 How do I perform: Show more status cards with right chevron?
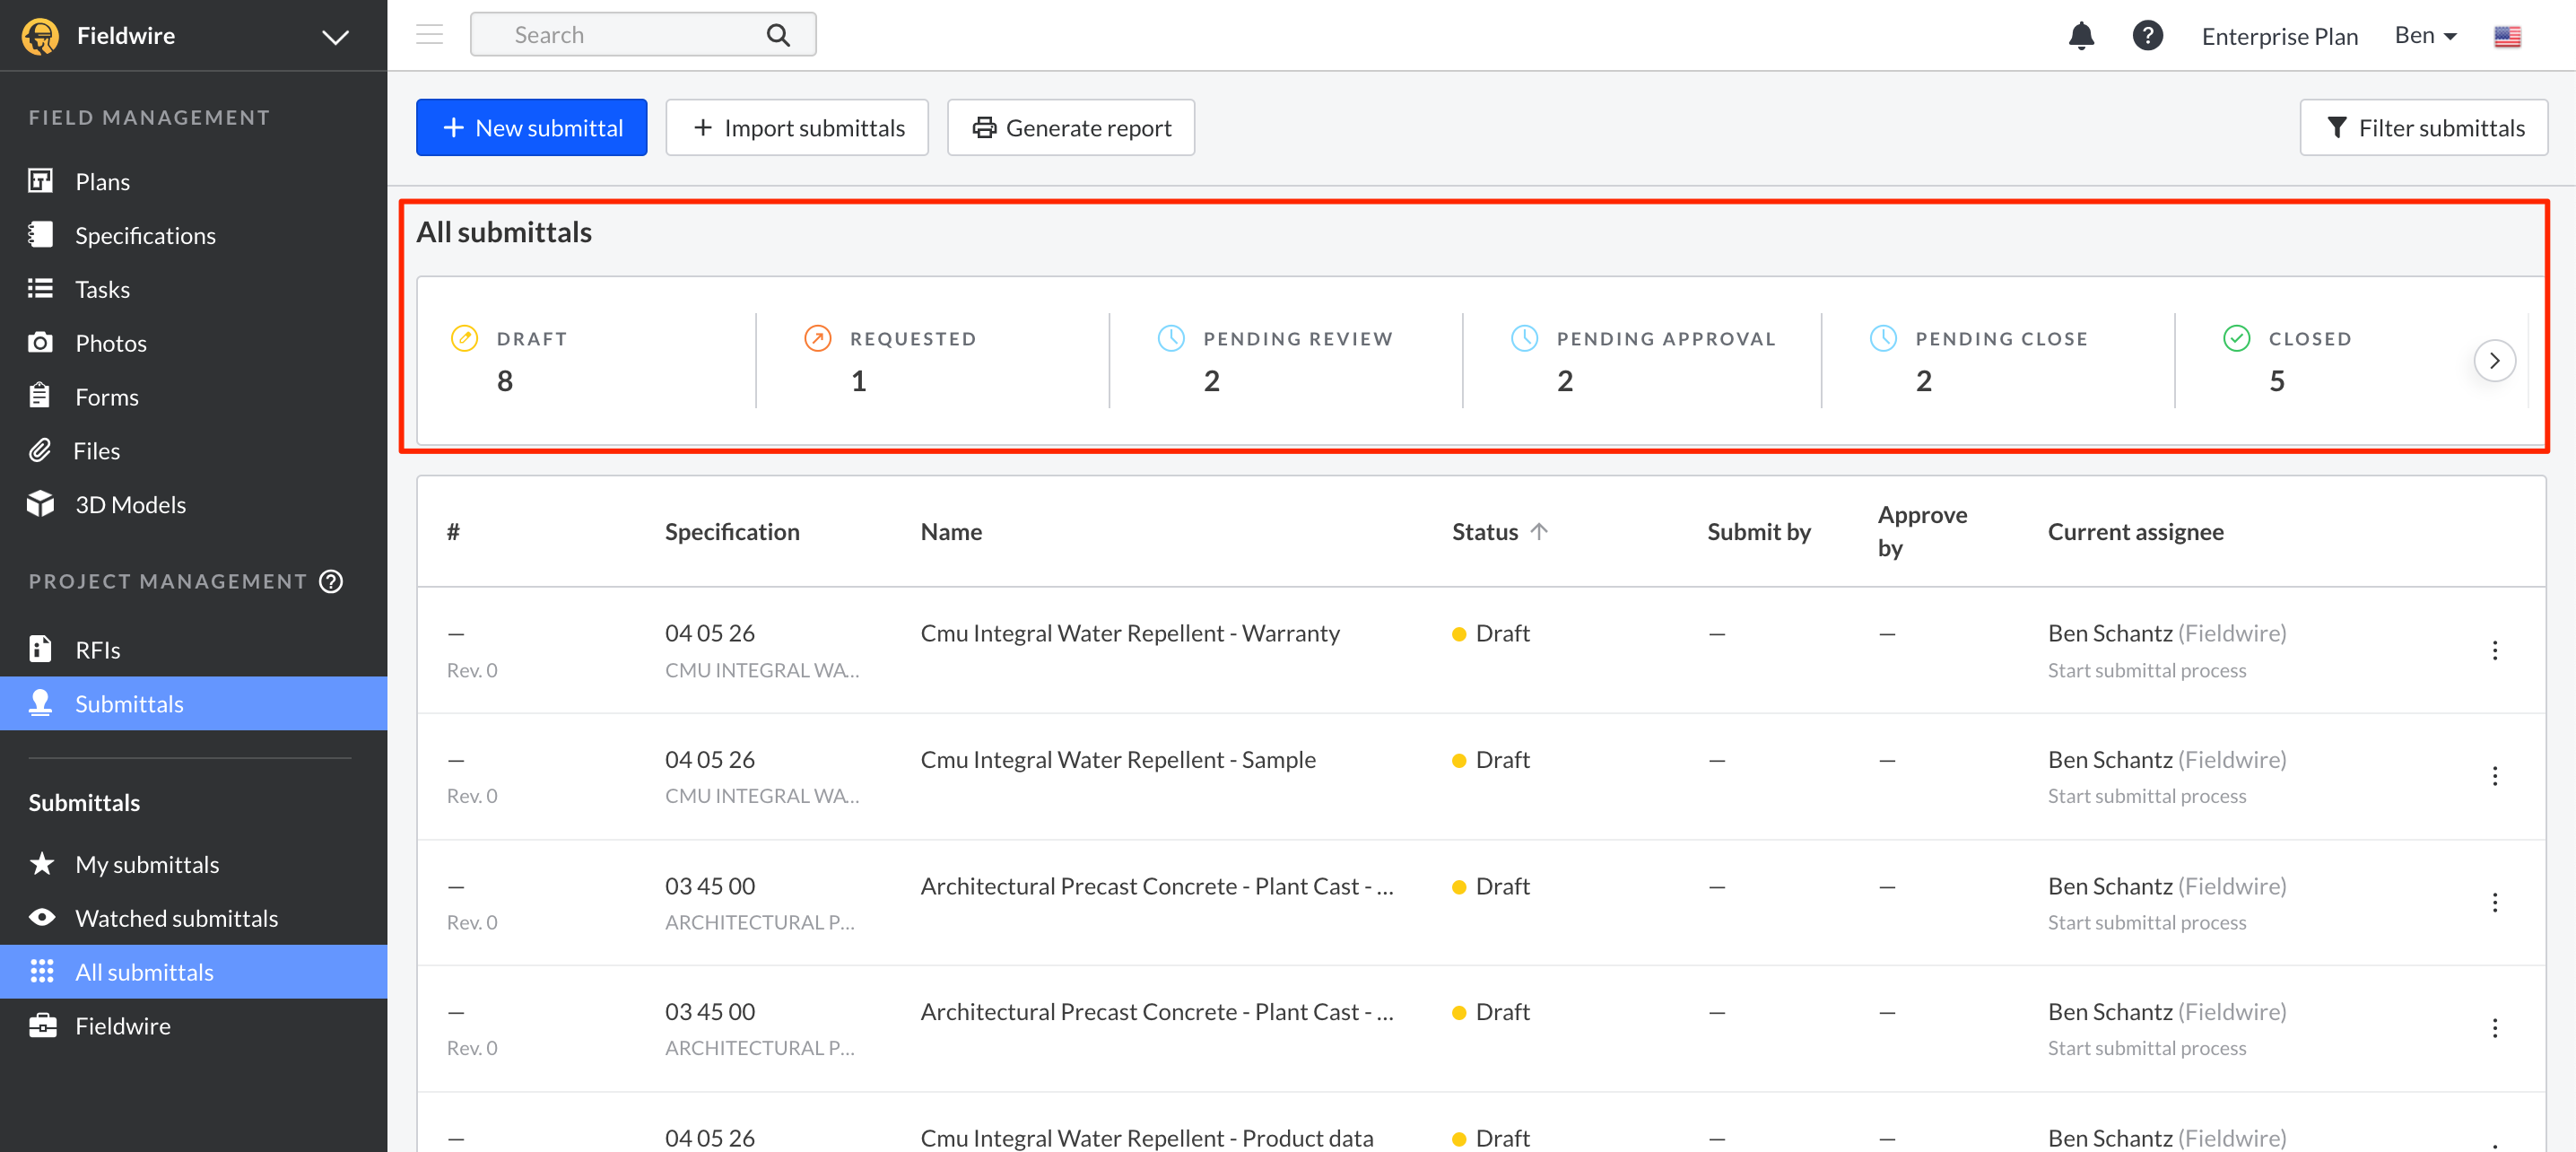click(2494, 361)
